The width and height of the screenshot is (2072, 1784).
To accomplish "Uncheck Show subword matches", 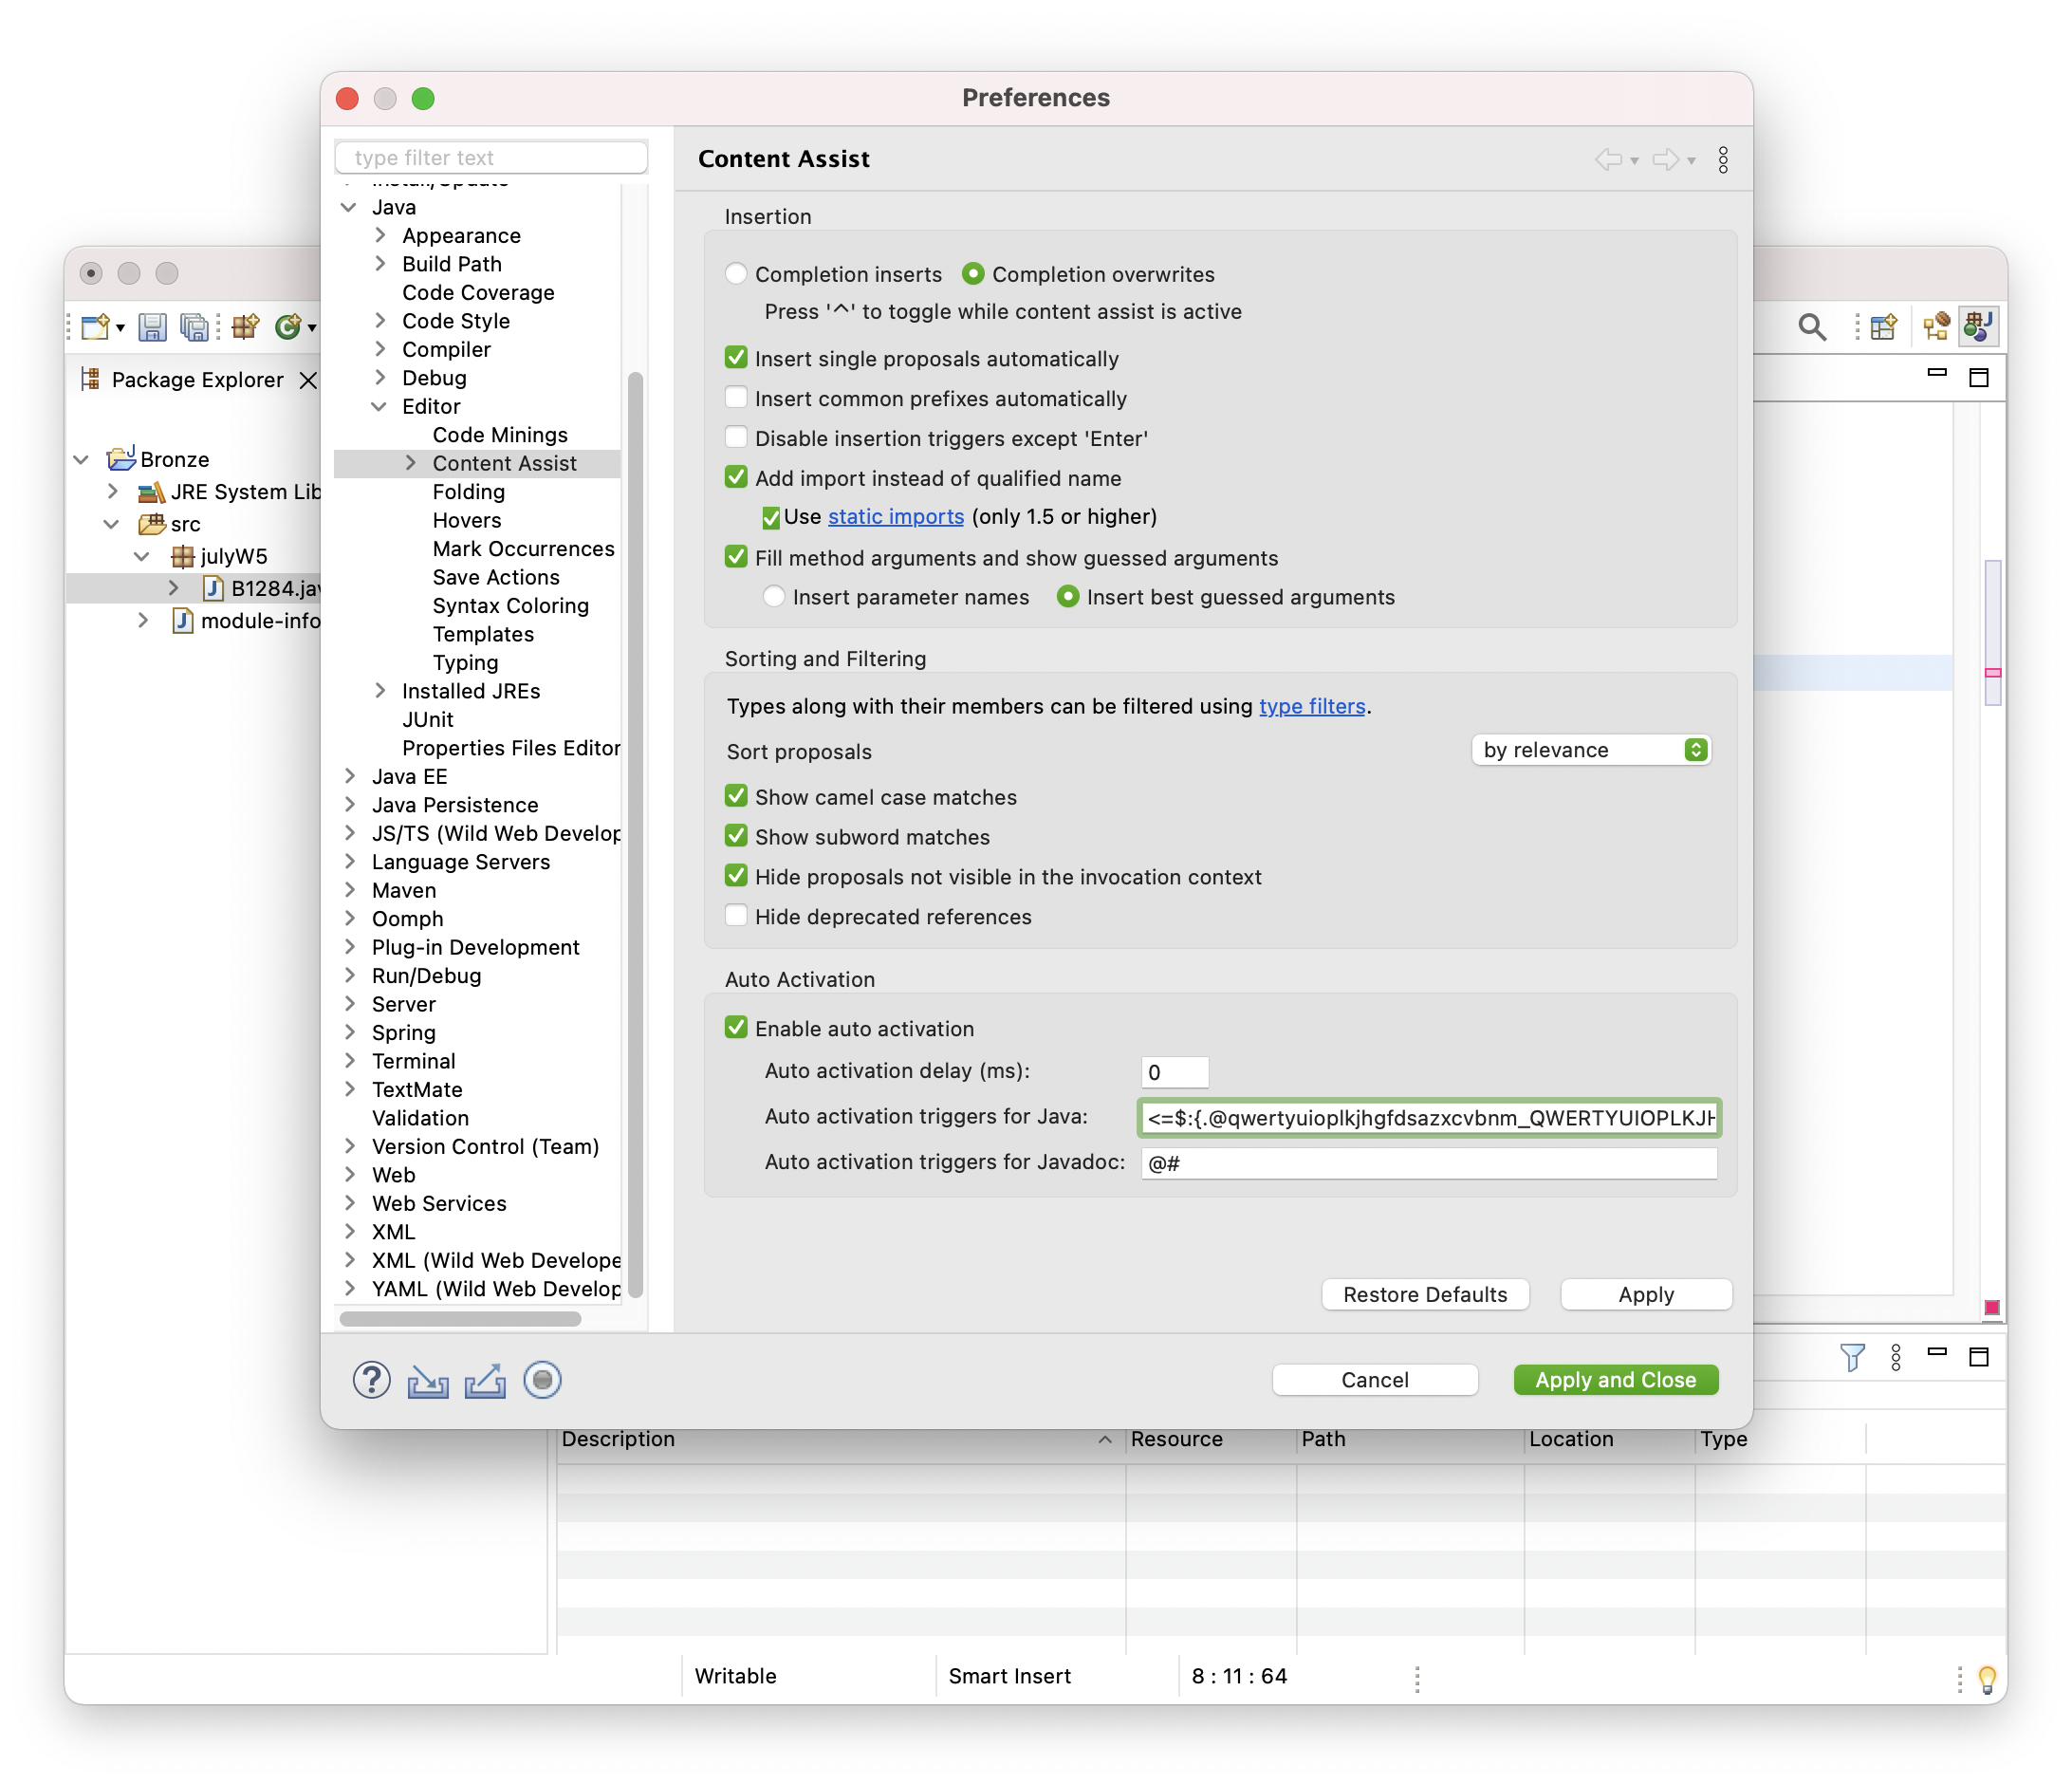I will click(736, 836).
